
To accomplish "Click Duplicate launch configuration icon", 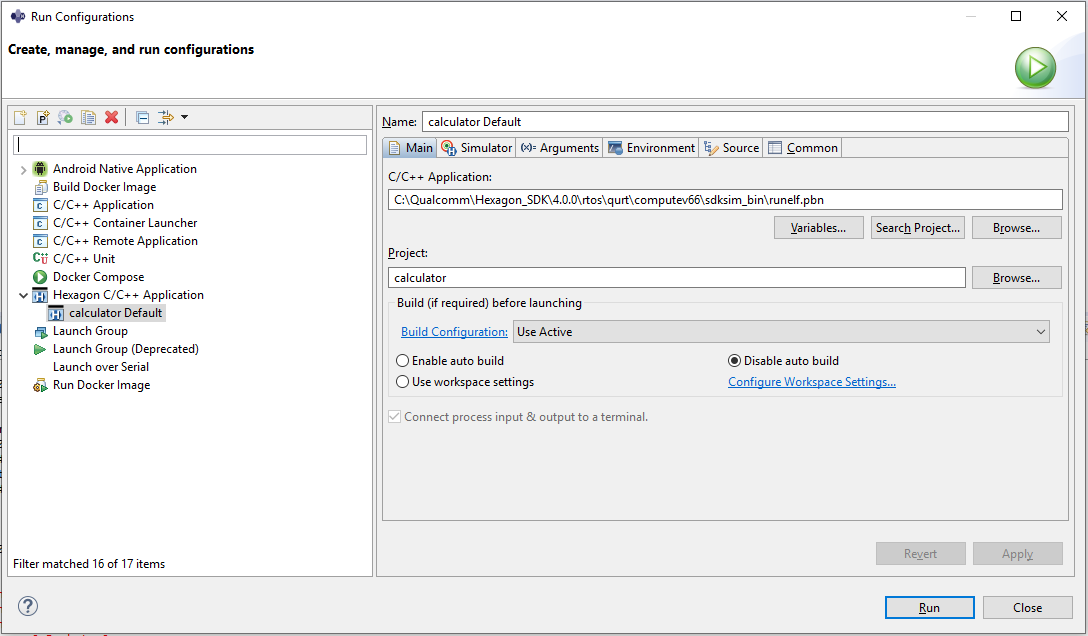I will [x=88, y=117].
